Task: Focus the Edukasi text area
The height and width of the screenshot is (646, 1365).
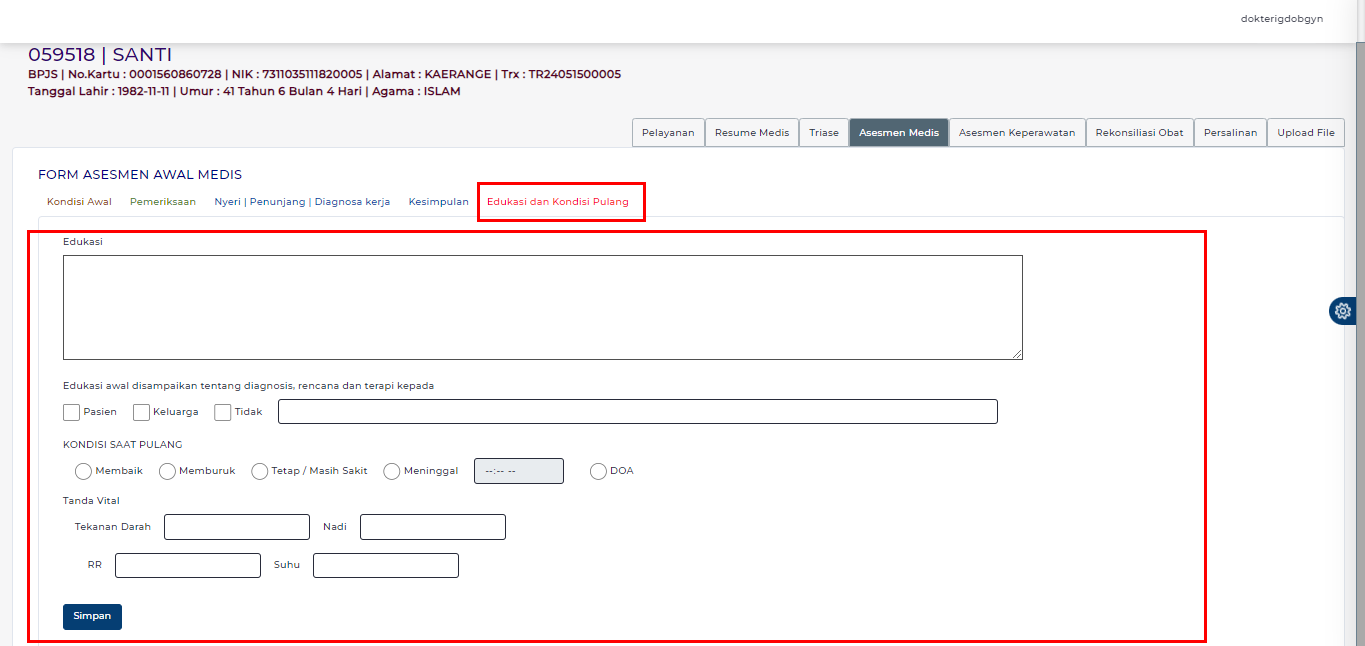Action: tap(542, 307)
